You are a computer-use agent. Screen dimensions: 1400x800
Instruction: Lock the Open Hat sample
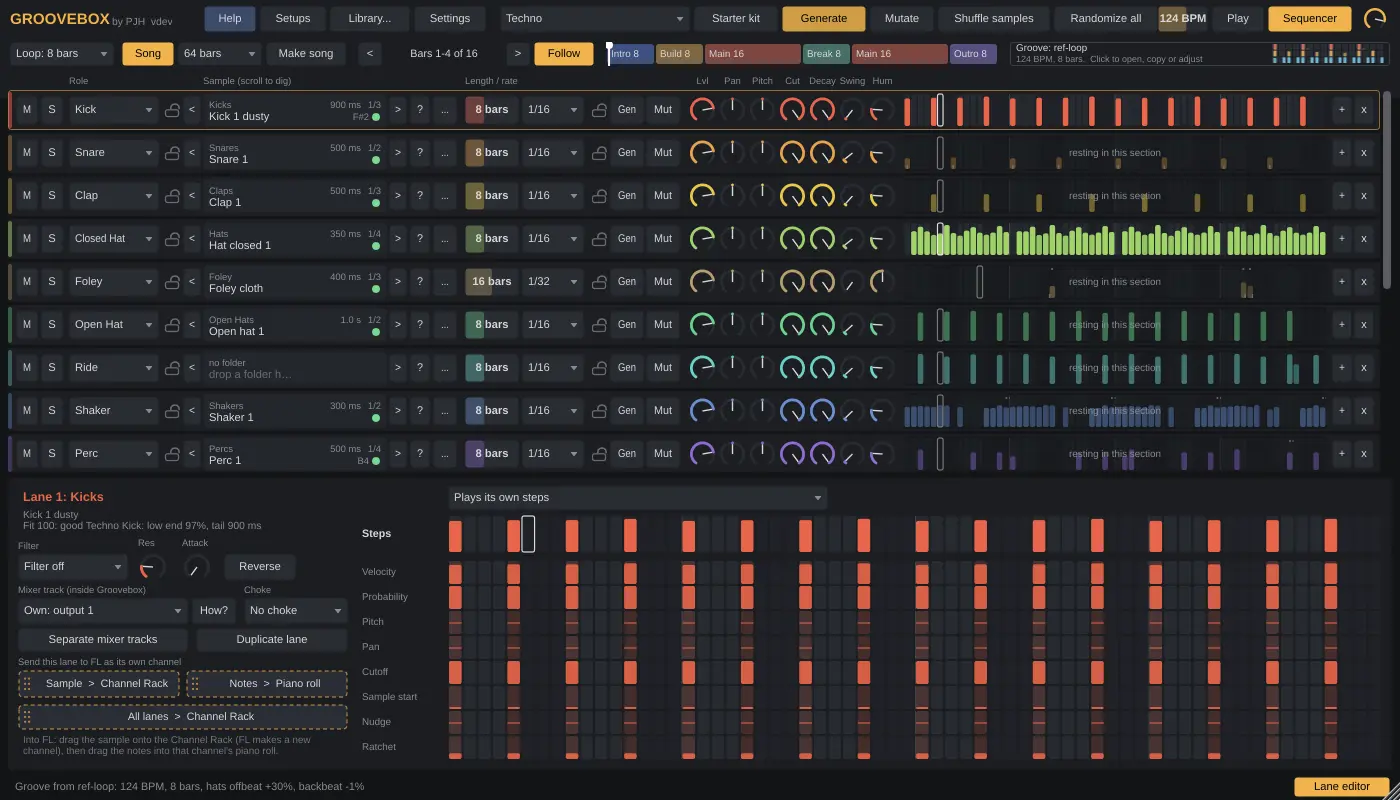[172, 325]
